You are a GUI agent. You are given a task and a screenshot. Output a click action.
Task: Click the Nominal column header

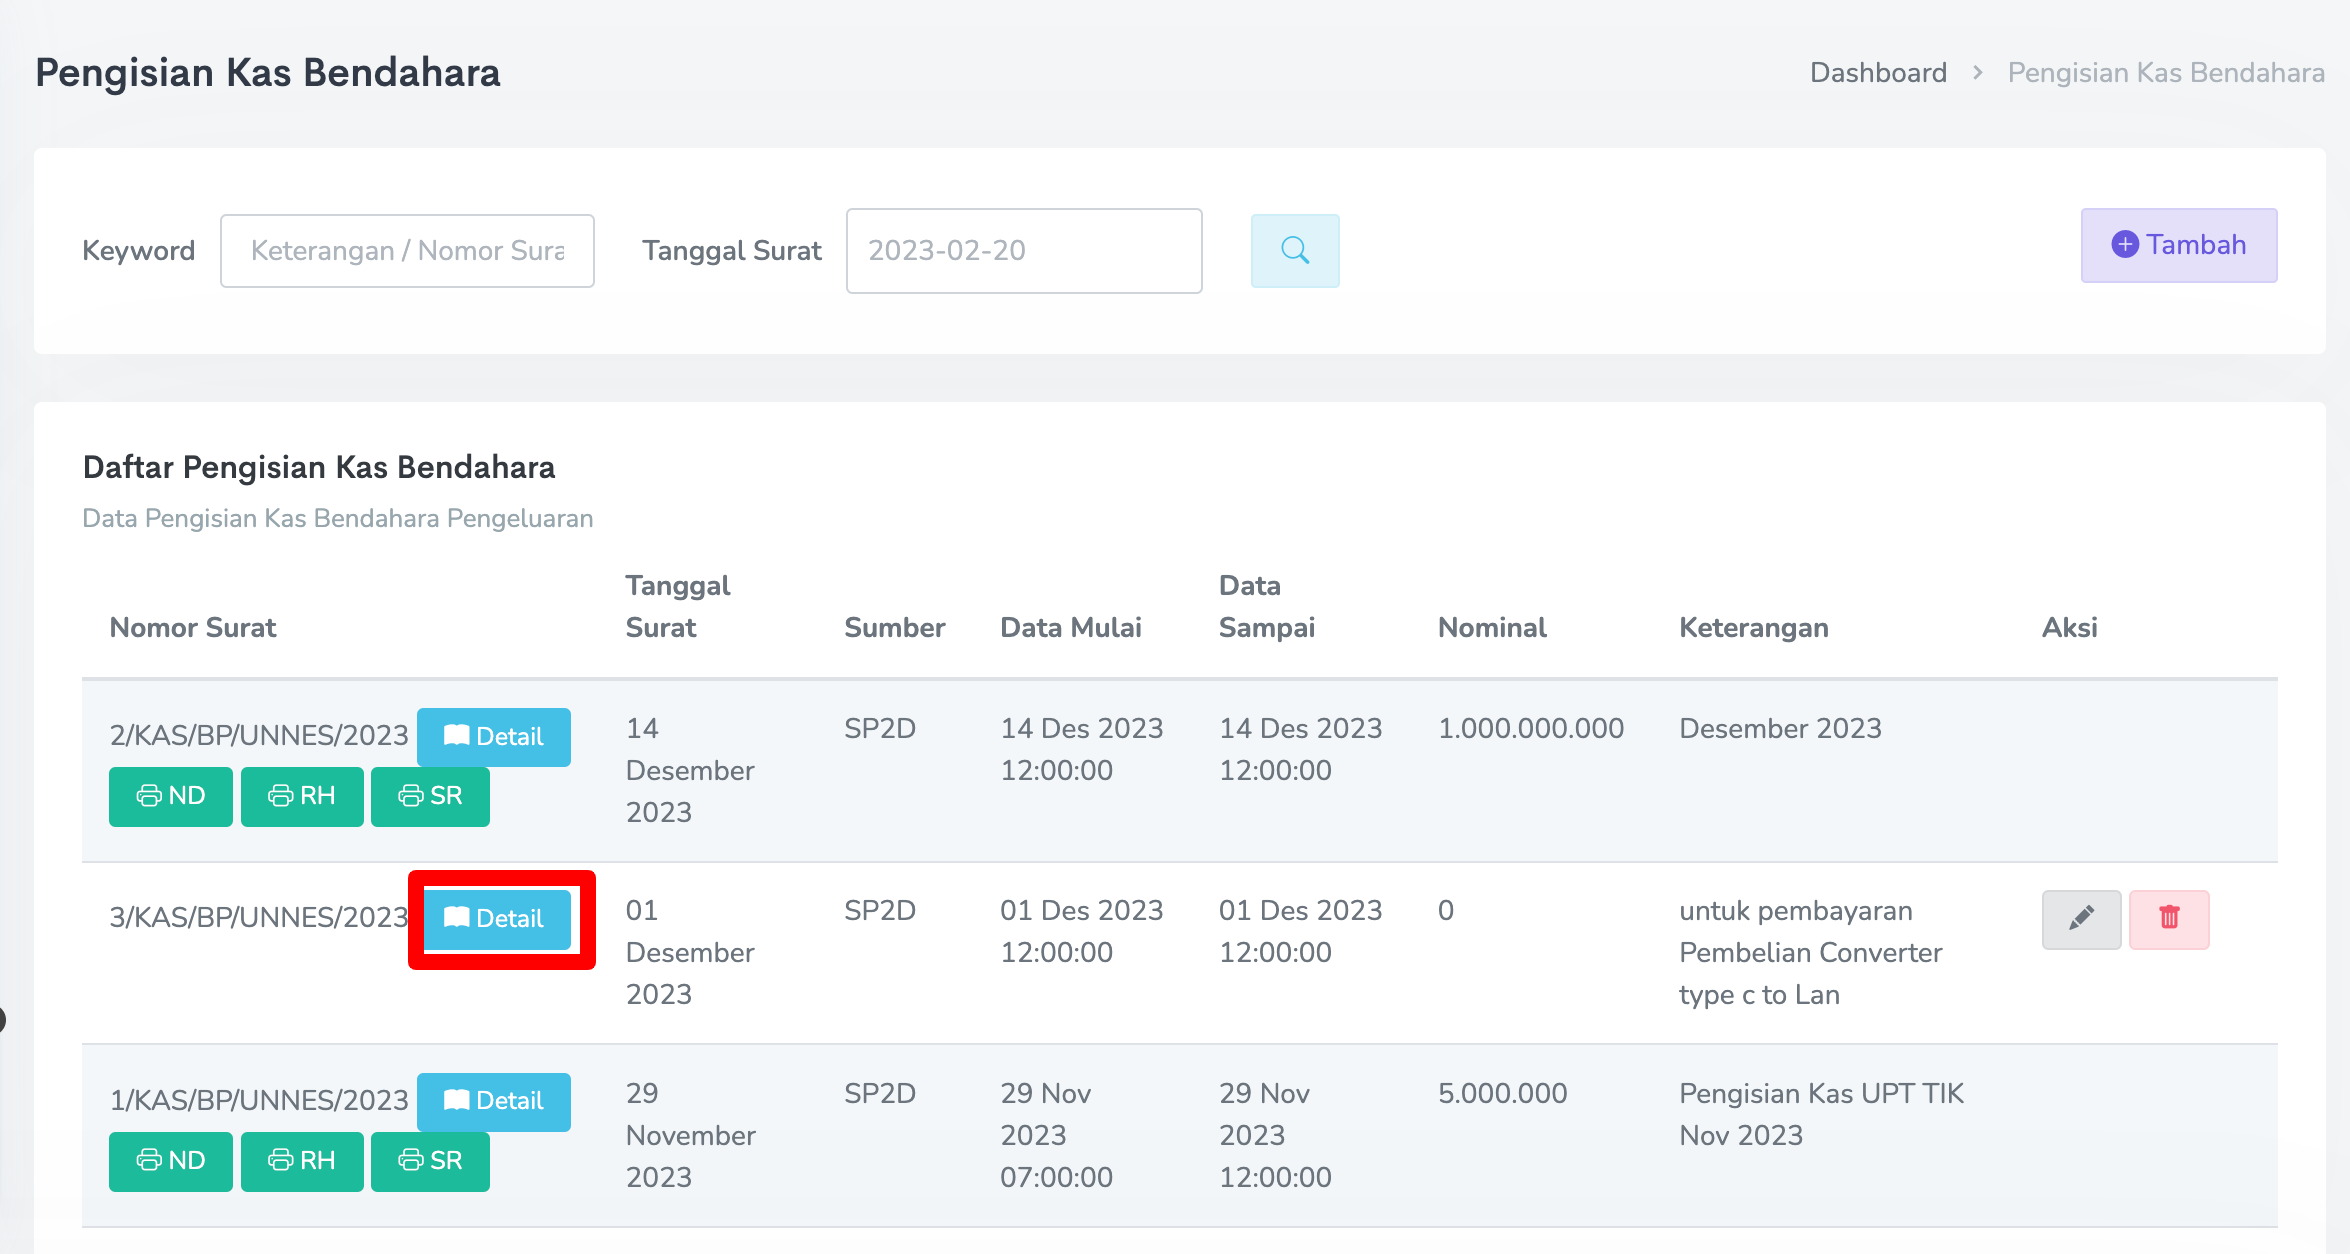[1492, 628]
